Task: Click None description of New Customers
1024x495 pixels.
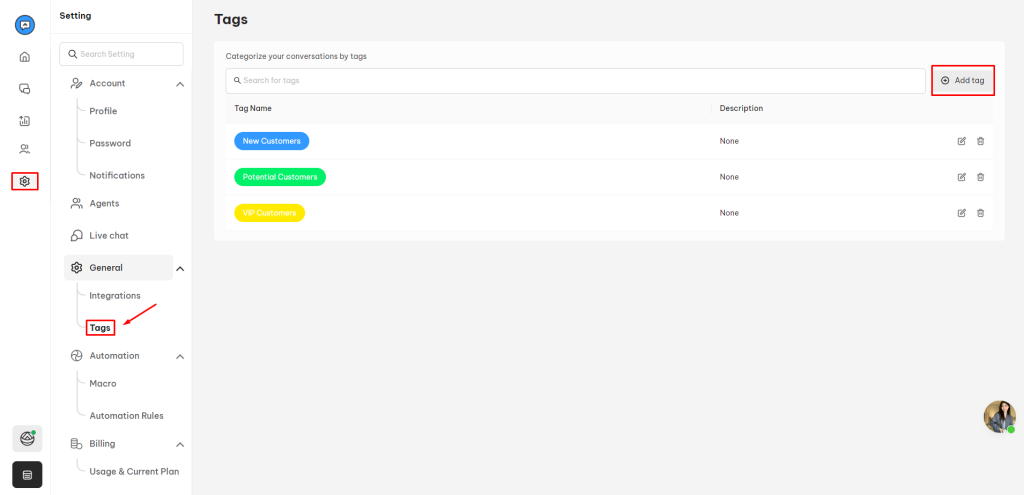Action: [x=729, y=141]
